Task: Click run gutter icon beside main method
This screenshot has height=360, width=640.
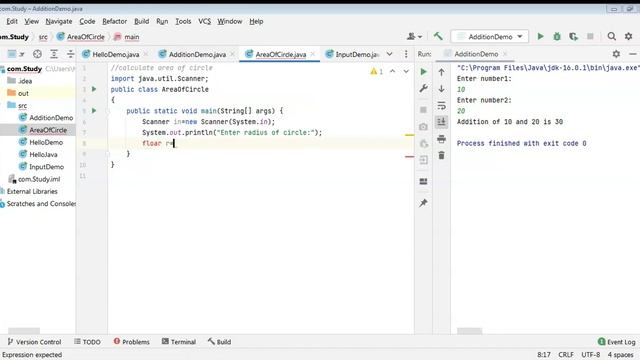Action: (94, 111)
